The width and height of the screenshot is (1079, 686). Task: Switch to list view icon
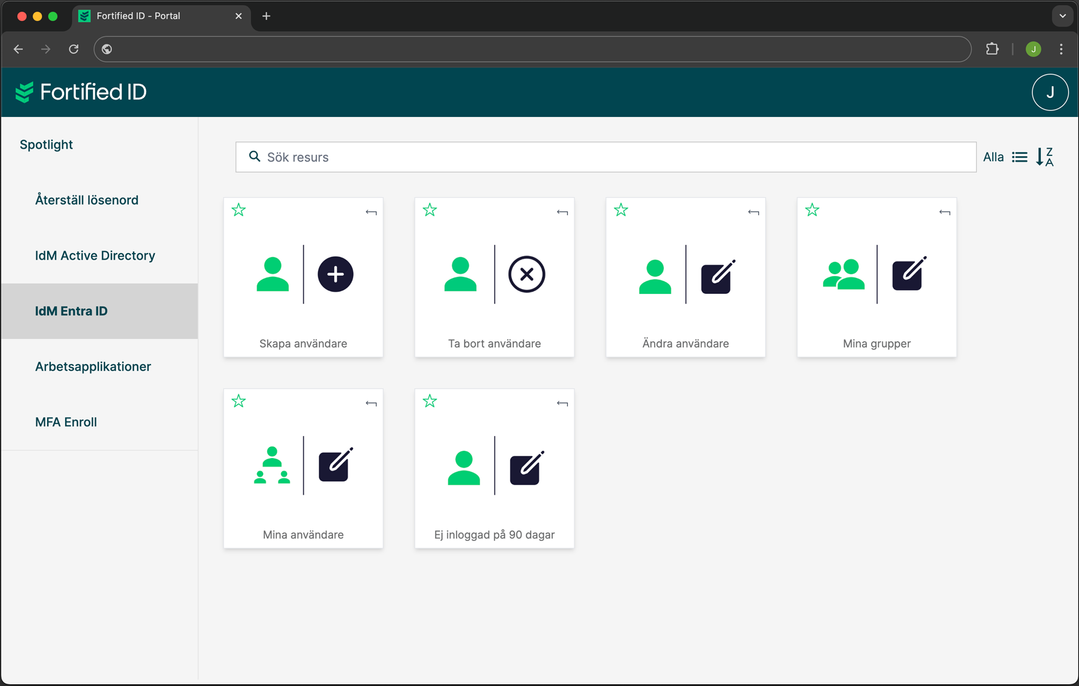(x=1020, y=157)
